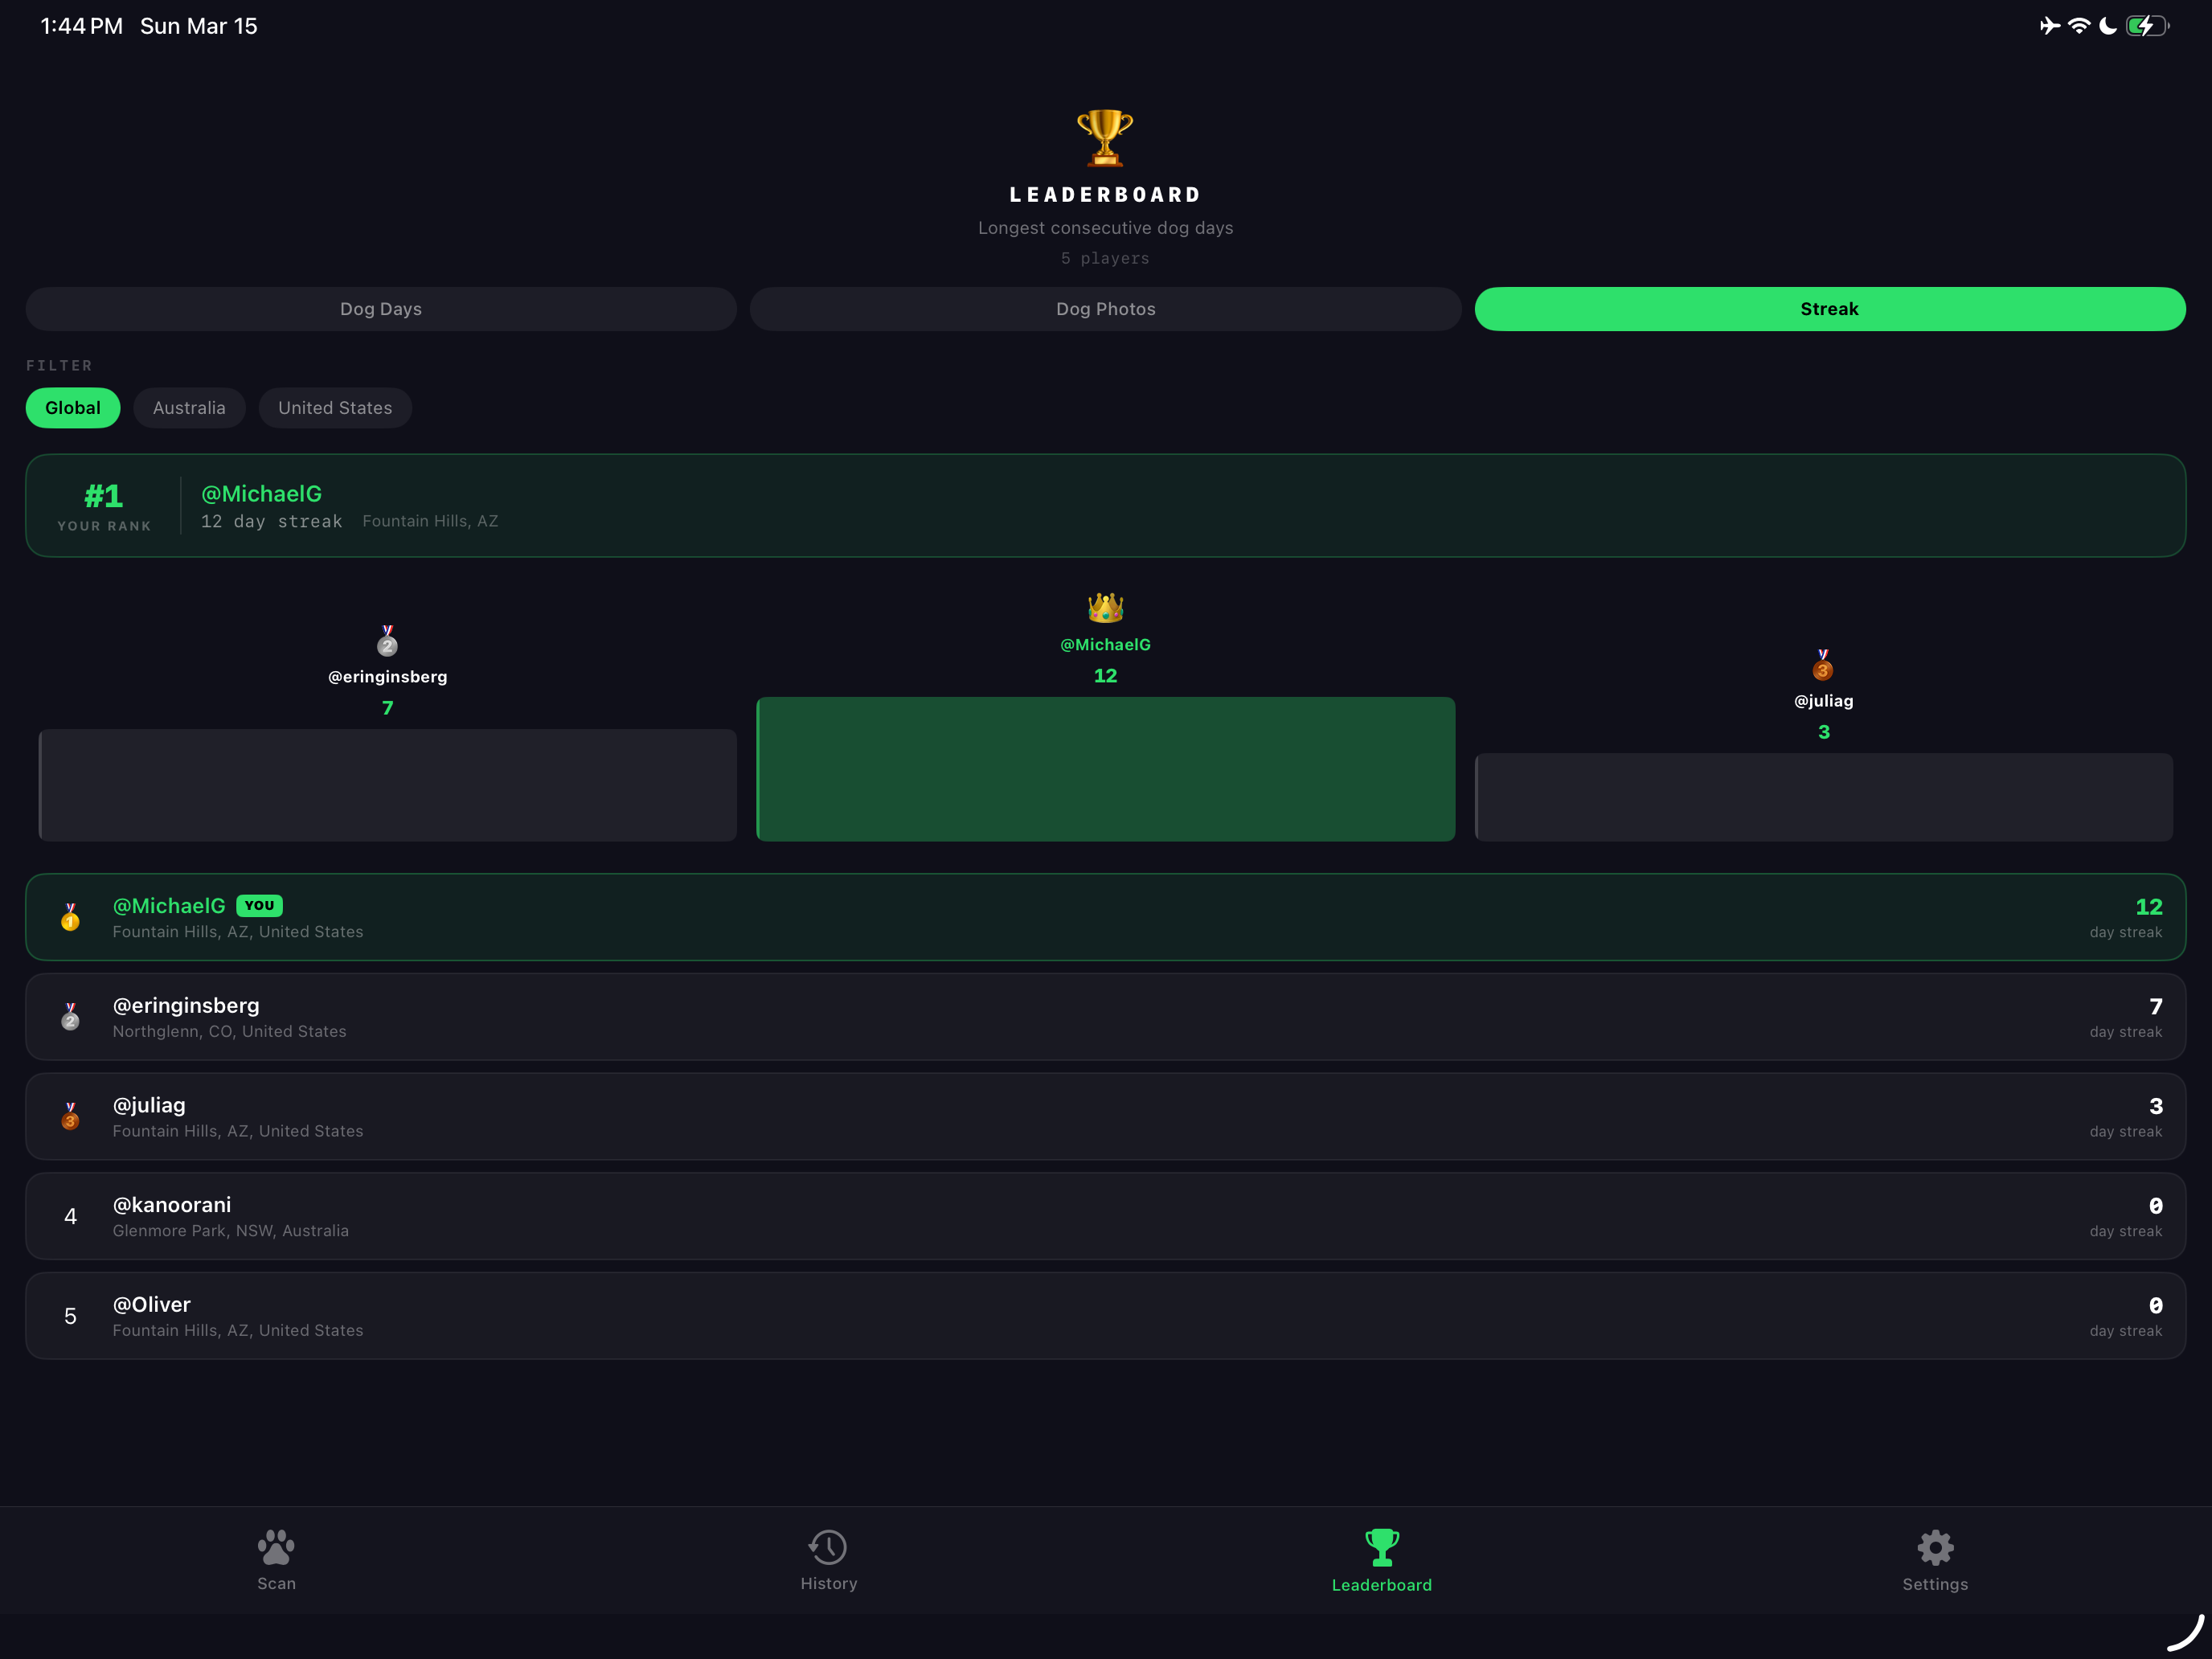Tap the 7 streak score above @eringinsberg podium
Image resolution: width=2212 pixels, height=1659 pixels.
(388, 708)
